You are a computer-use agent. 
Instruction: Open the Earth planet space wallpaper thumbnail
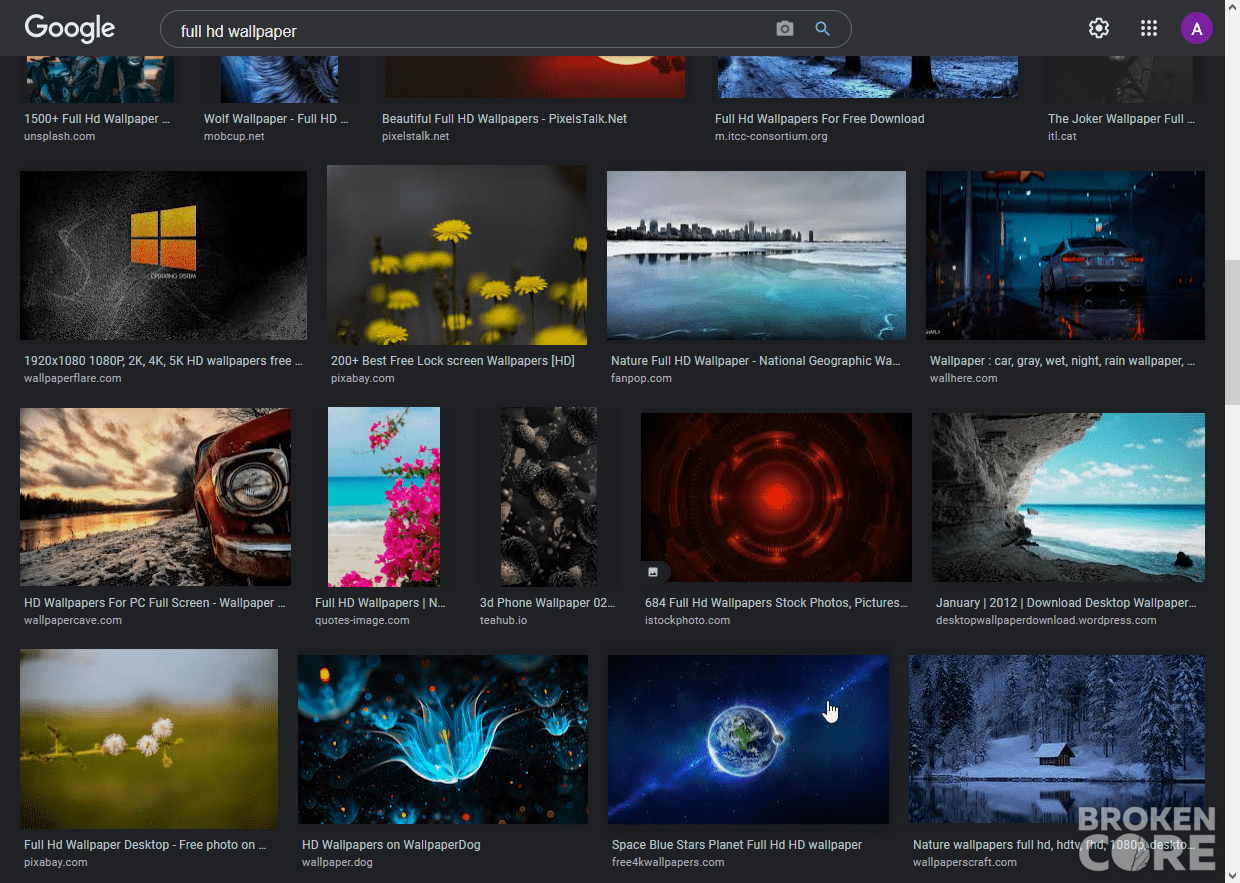(x=748, y=739)
